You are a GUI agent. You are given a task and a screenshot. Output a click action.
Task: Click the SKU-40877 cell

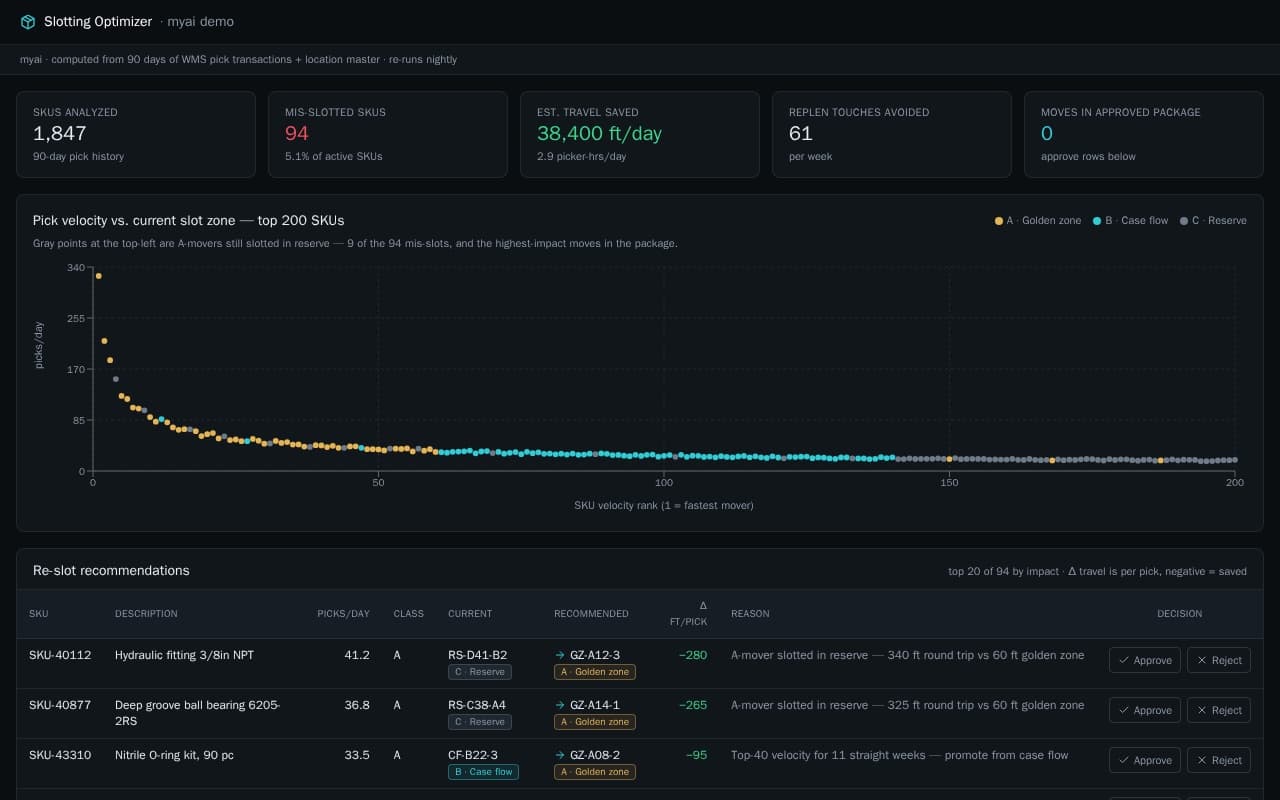click(x=60, y=705)
